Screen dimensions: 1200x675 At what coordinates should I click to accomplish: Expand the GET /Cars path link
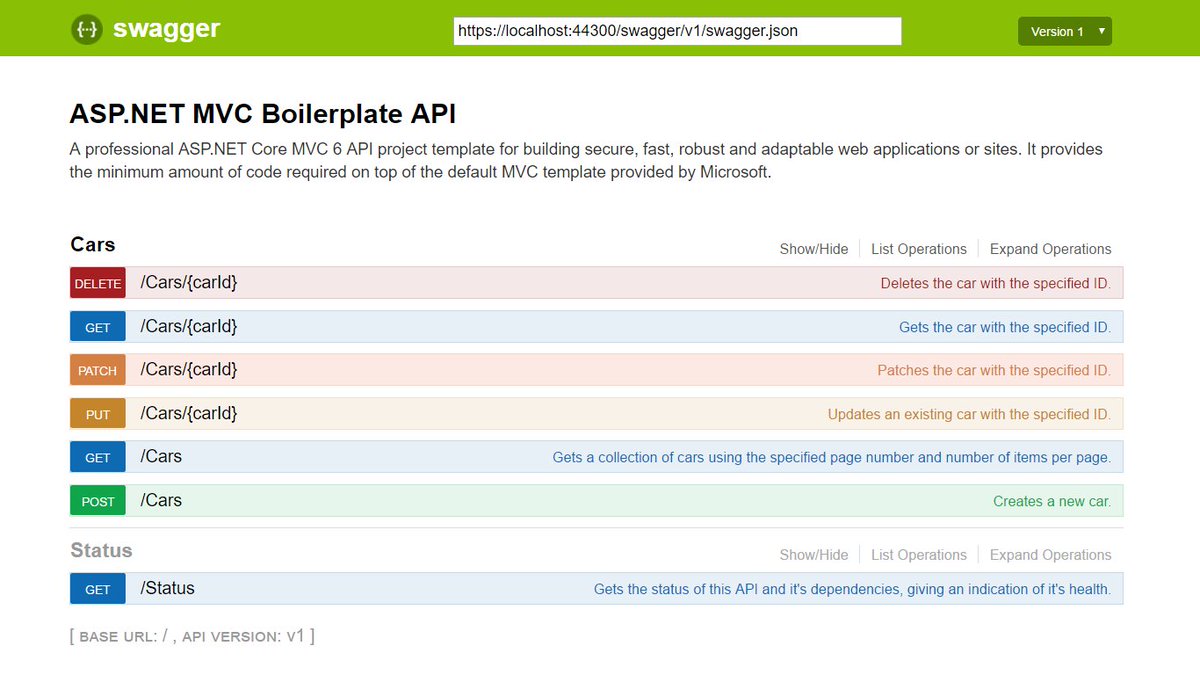[x=161, y=456]
